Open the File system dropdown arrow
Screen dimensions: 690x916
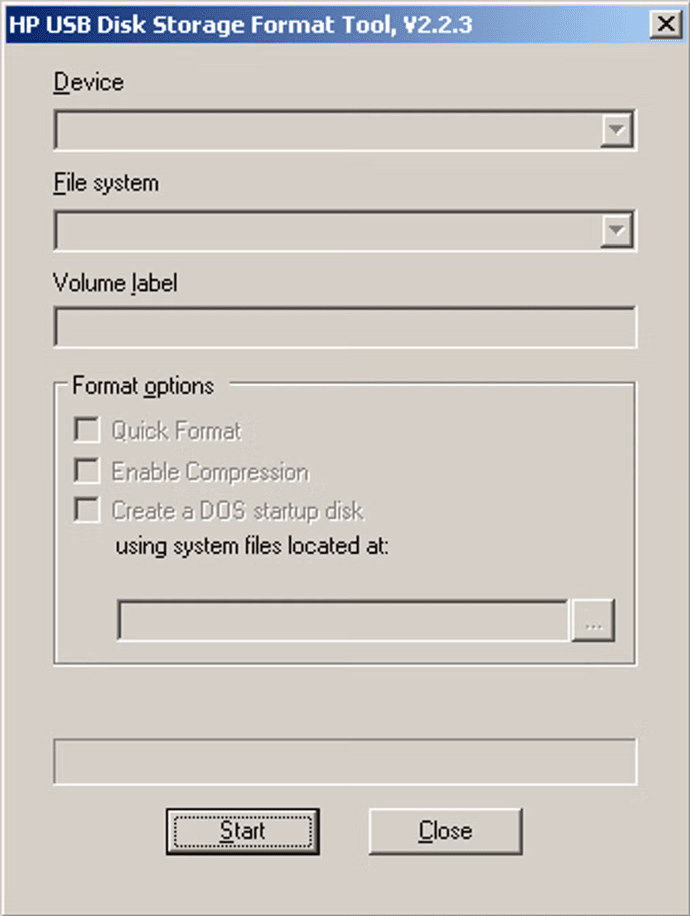click(617, 231)
